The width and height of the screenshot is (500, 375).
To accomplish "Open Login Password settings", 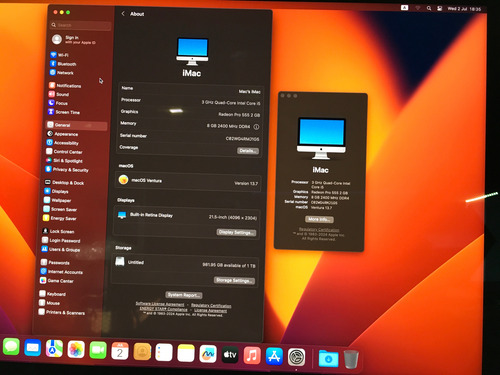I will point(61,240).
